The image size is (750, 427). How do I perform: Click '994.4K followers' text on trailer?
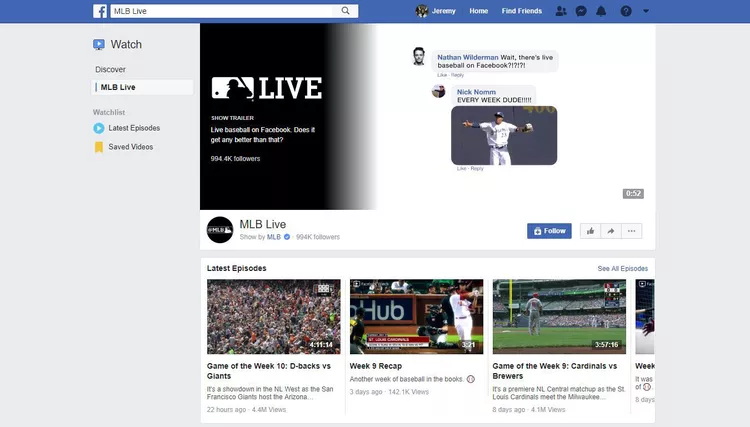click(235, 159)
